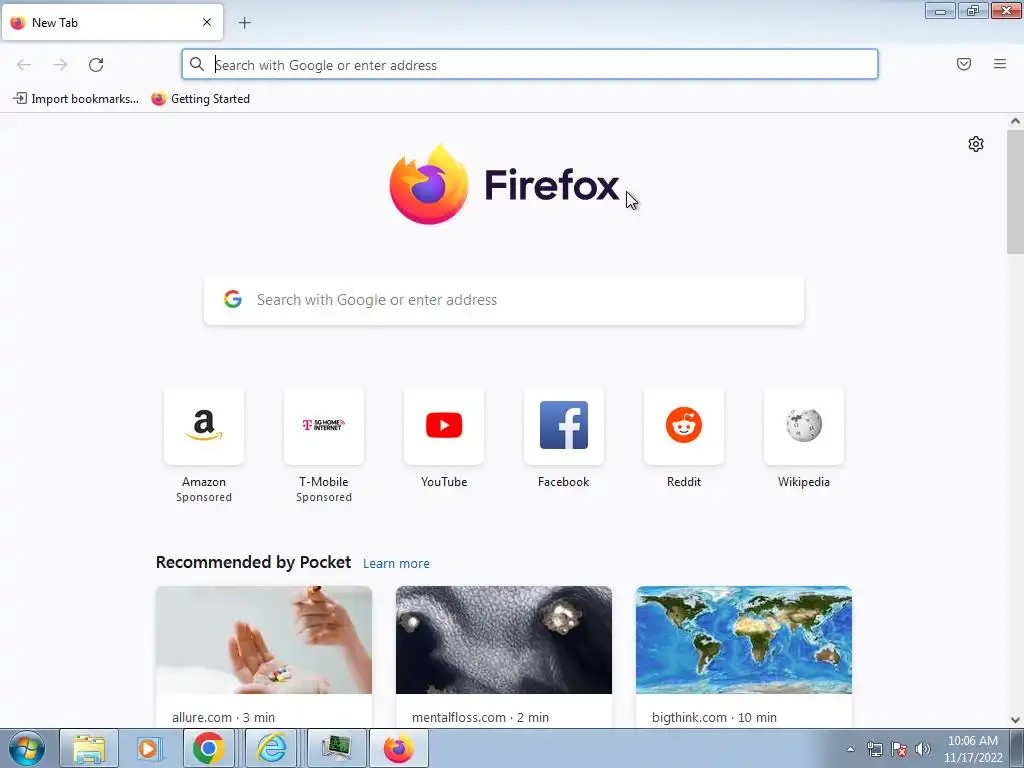Open the allure.com Pocket story thumbnail
Image resolution: width=1024 pixels, height=768 pixels.
(264, 640)
